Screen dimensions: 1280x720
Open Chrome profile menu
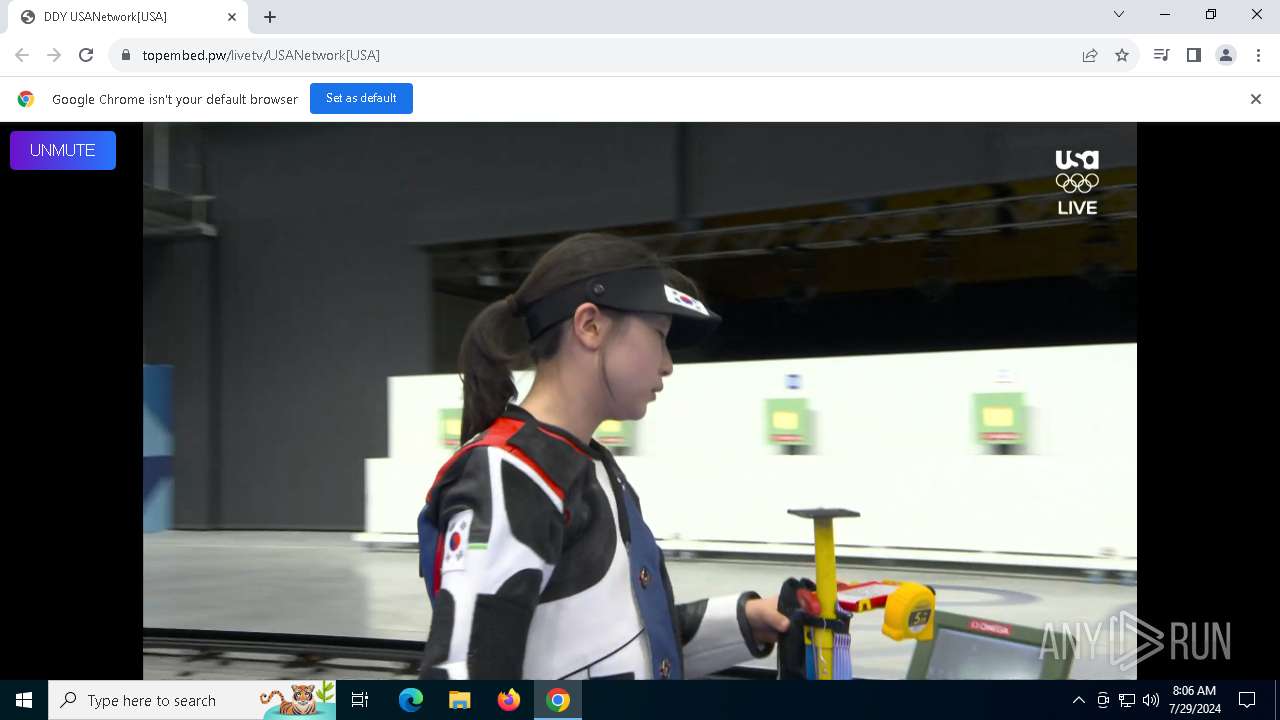point(1226,55)
